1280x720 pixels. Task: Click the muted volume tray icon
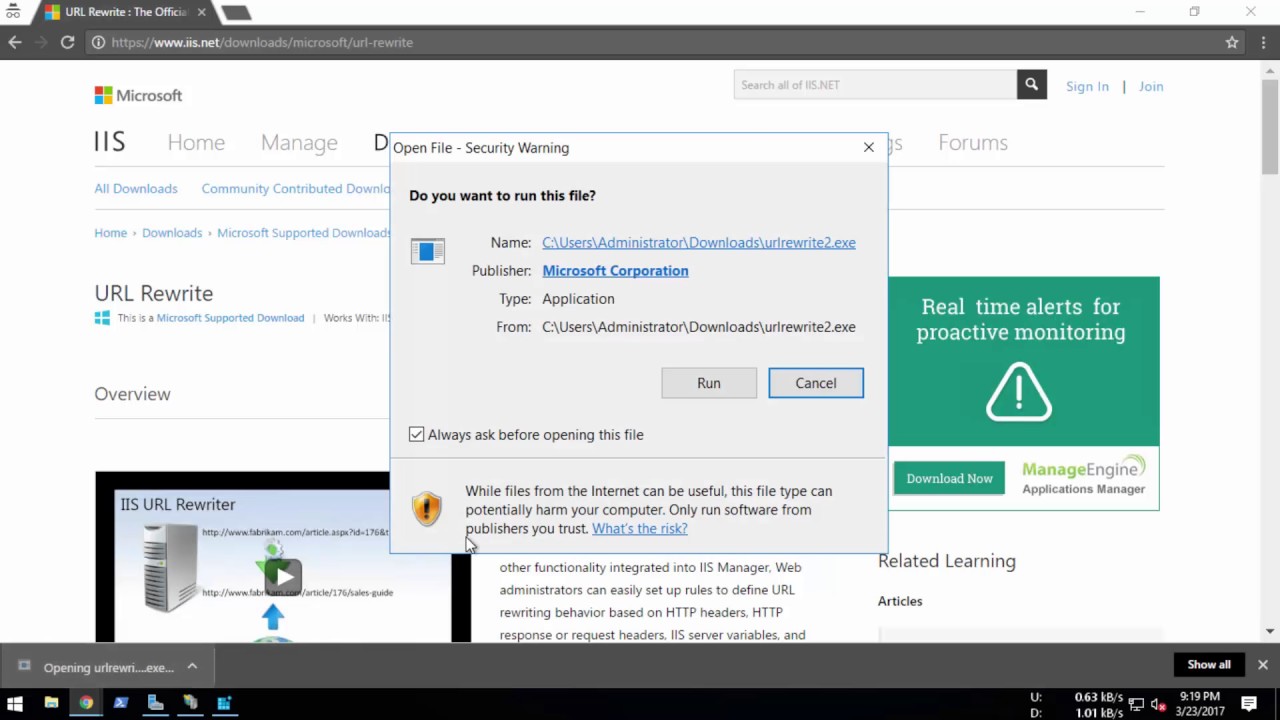click(x=1157, y=704)
